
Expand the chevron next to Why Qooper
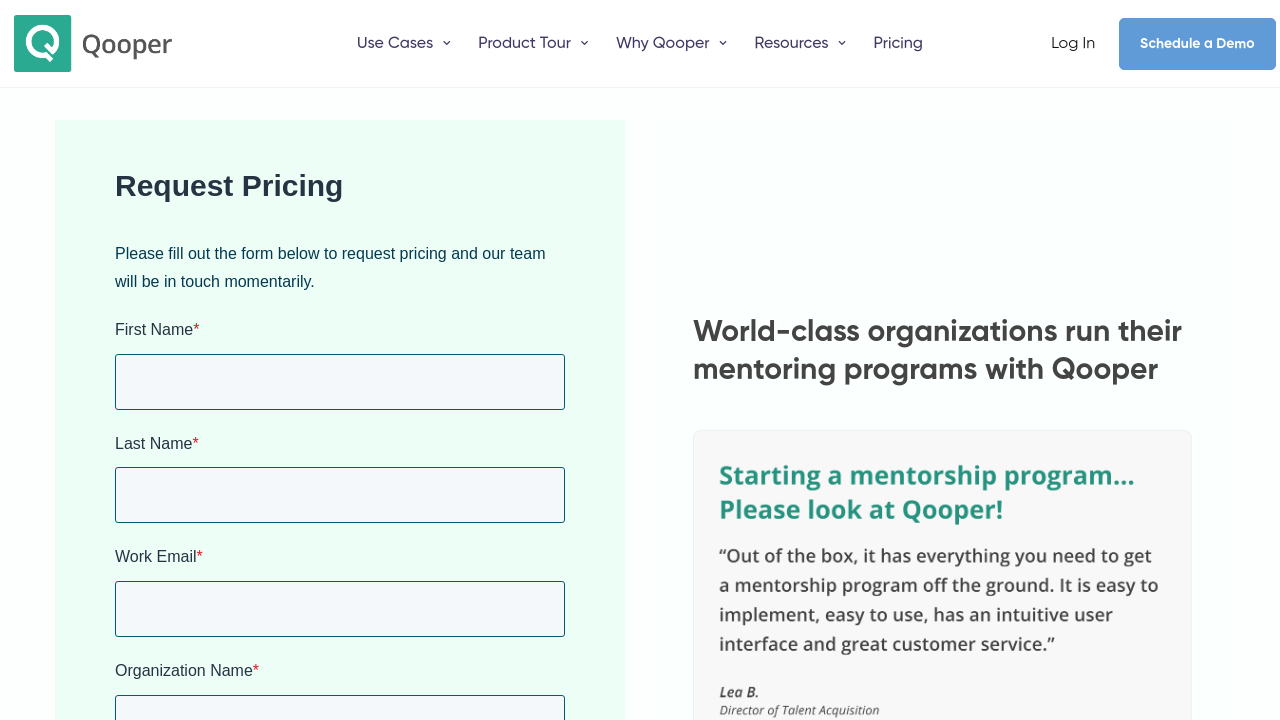click(723, 44)
